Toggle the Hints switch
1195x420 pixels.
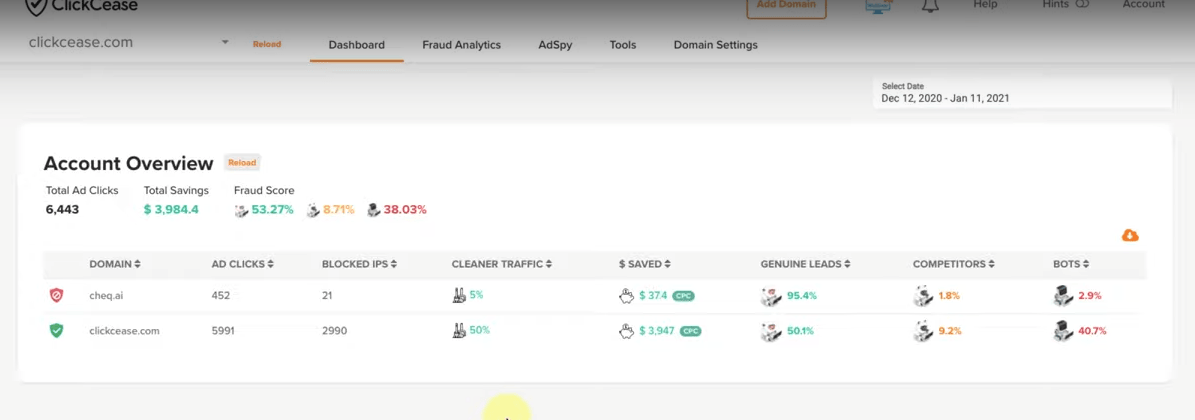(1081, 5)
